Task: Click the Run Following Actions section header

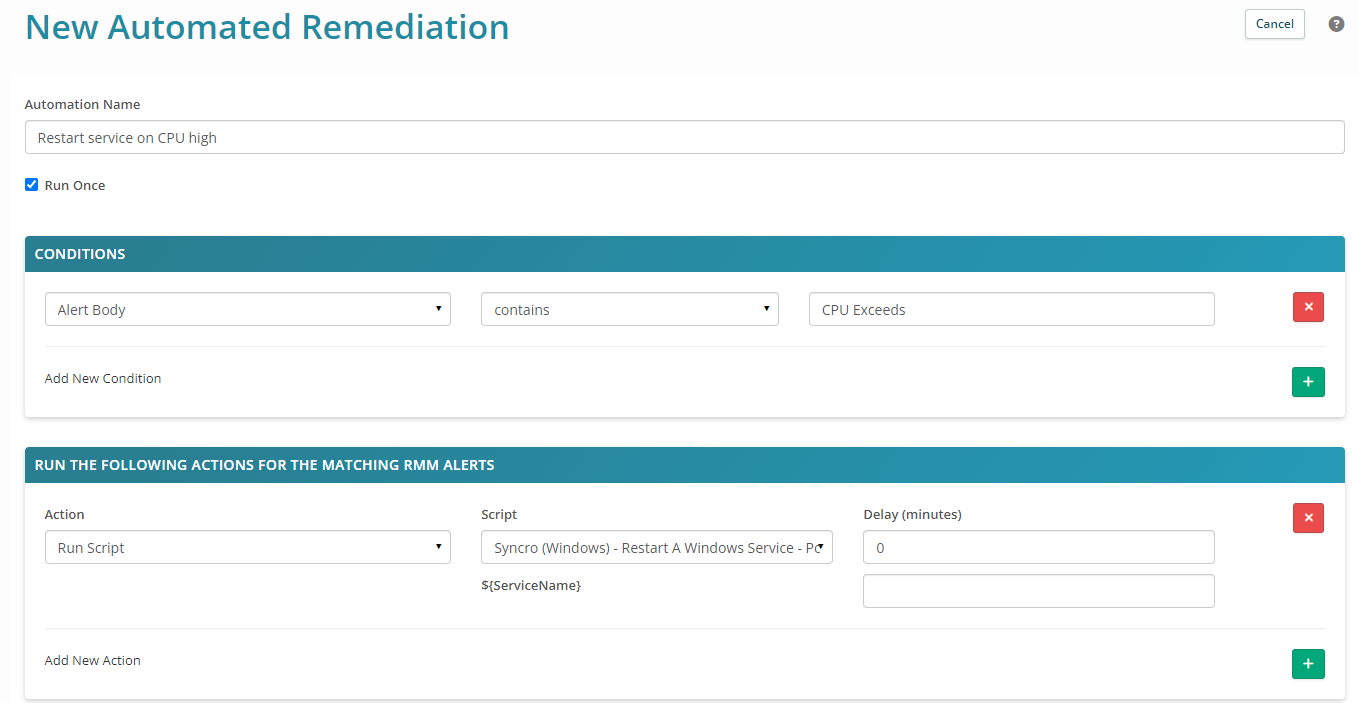Action: pos(264,465)
